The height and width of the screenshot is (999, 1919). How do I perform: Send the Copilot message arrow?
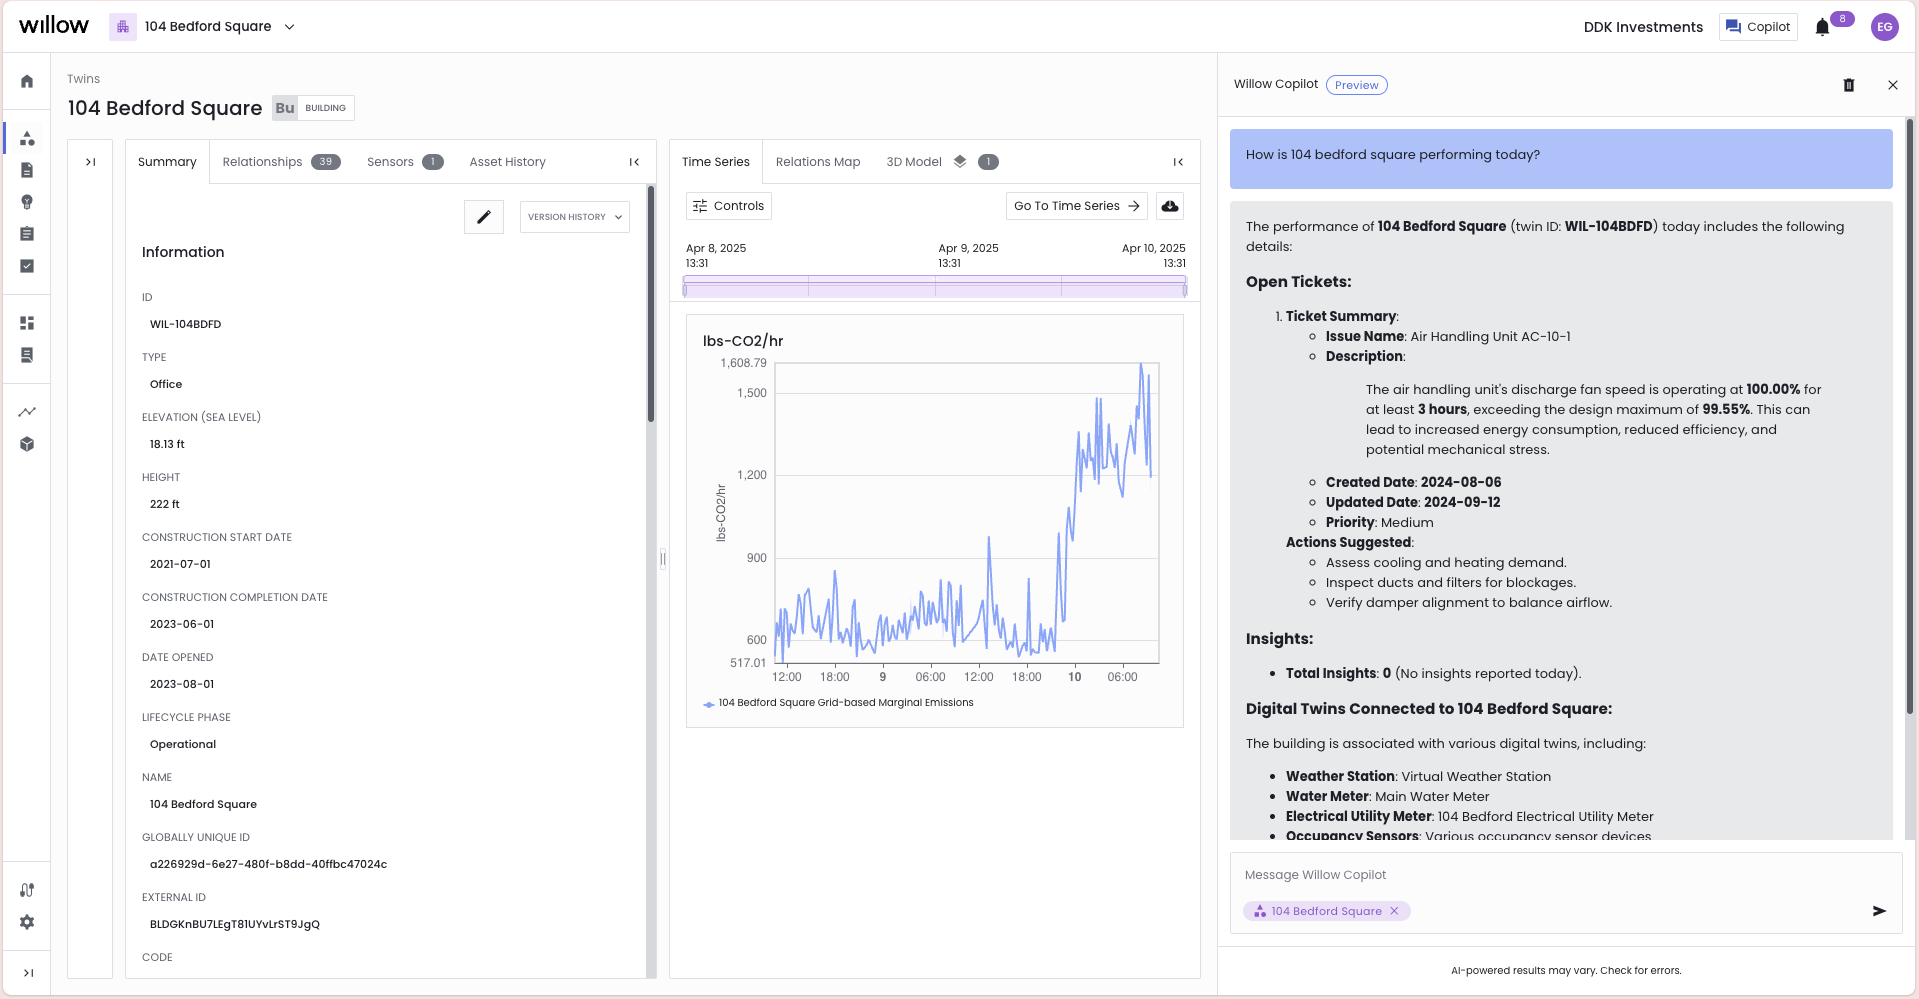pyautogui.click(x=1879, y=911)
